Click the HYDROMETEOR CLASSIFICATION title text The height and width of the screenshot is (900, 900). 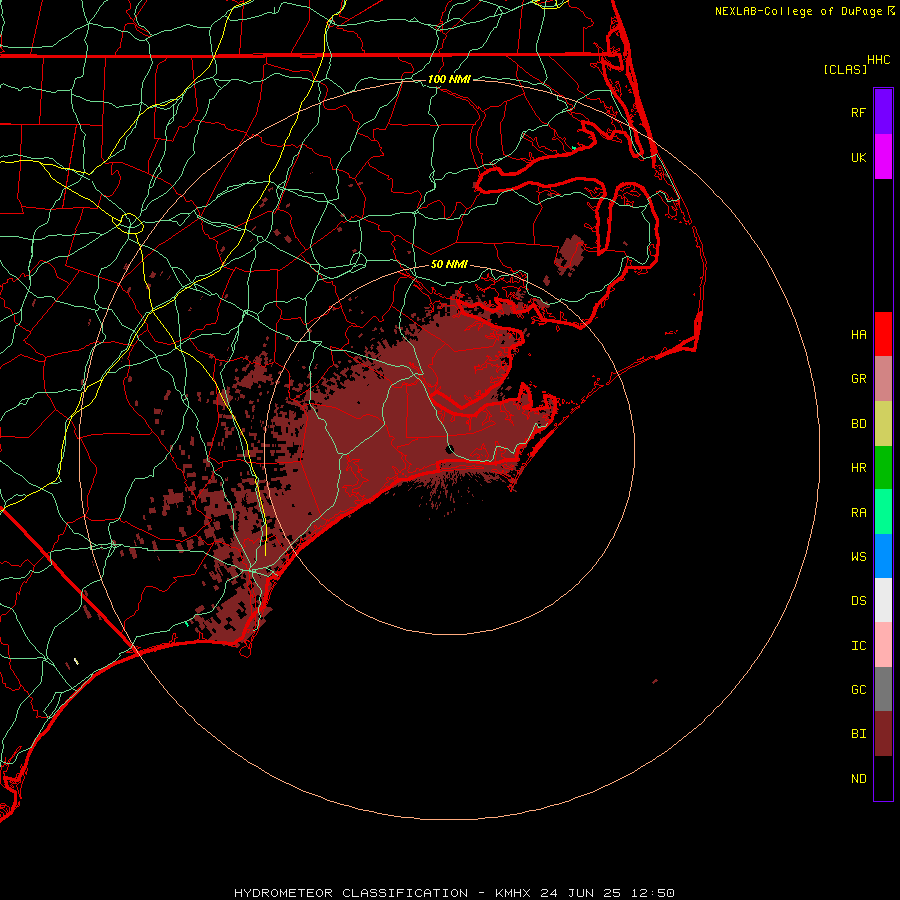[351, 893]
